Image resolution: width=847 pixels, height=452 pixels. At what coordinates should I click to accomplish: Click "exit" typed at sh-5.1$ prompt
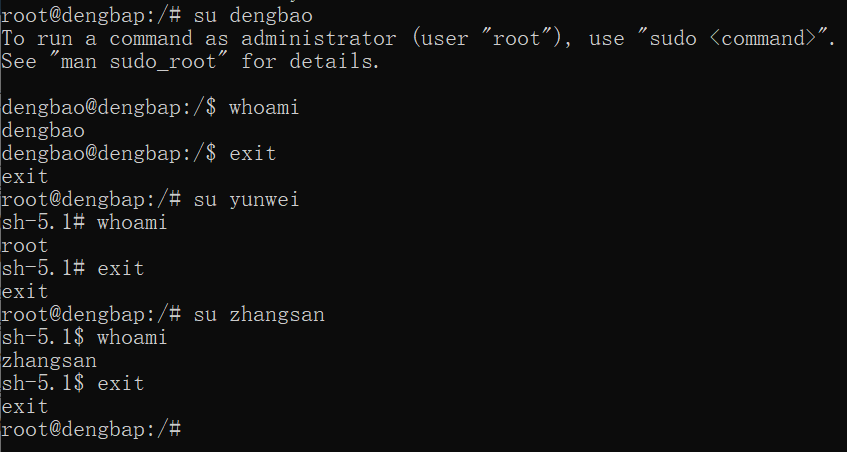(120, 383)
